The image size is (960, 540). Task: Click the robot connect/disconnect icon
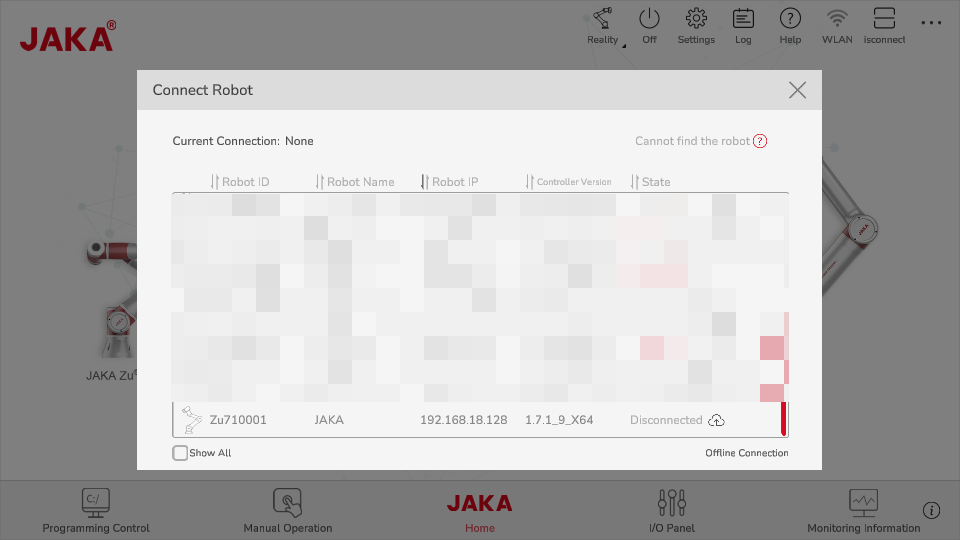[x=884, y=20]
